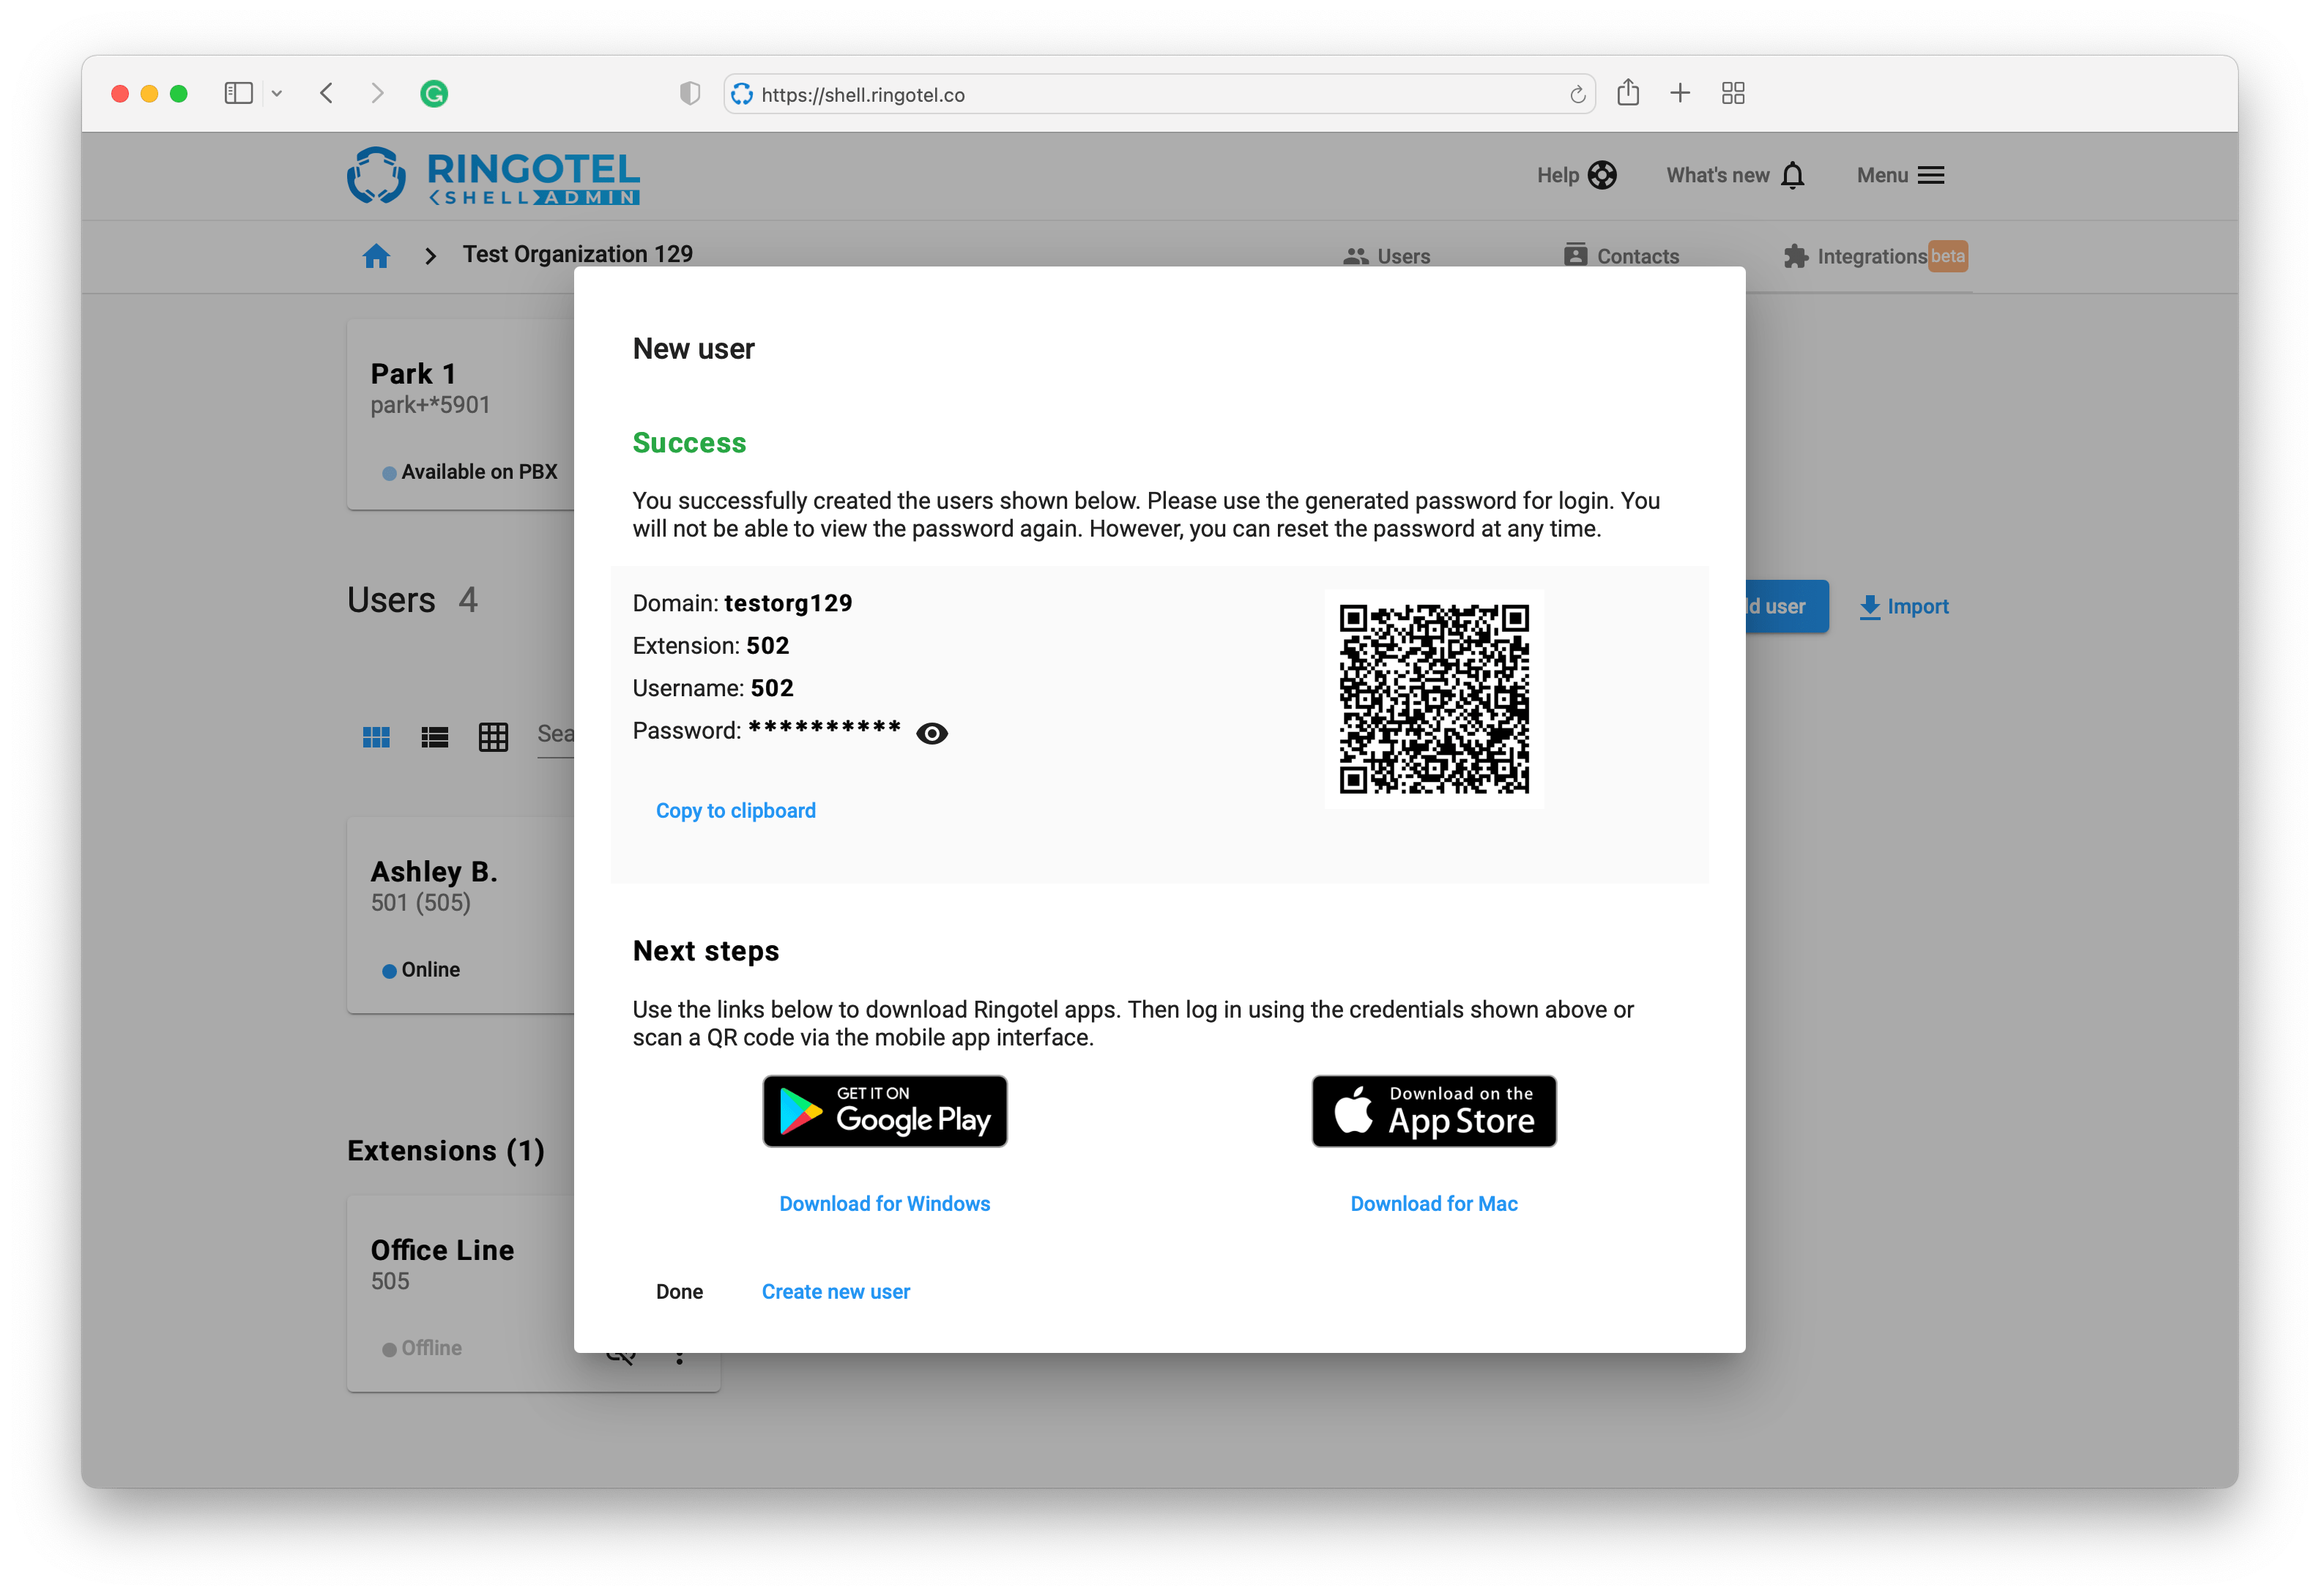Image resolution: width=2320 pixels, height=1596 pixels.
Task: Click the Offline status on Office Line
Action: click(x=421, y=1347)
